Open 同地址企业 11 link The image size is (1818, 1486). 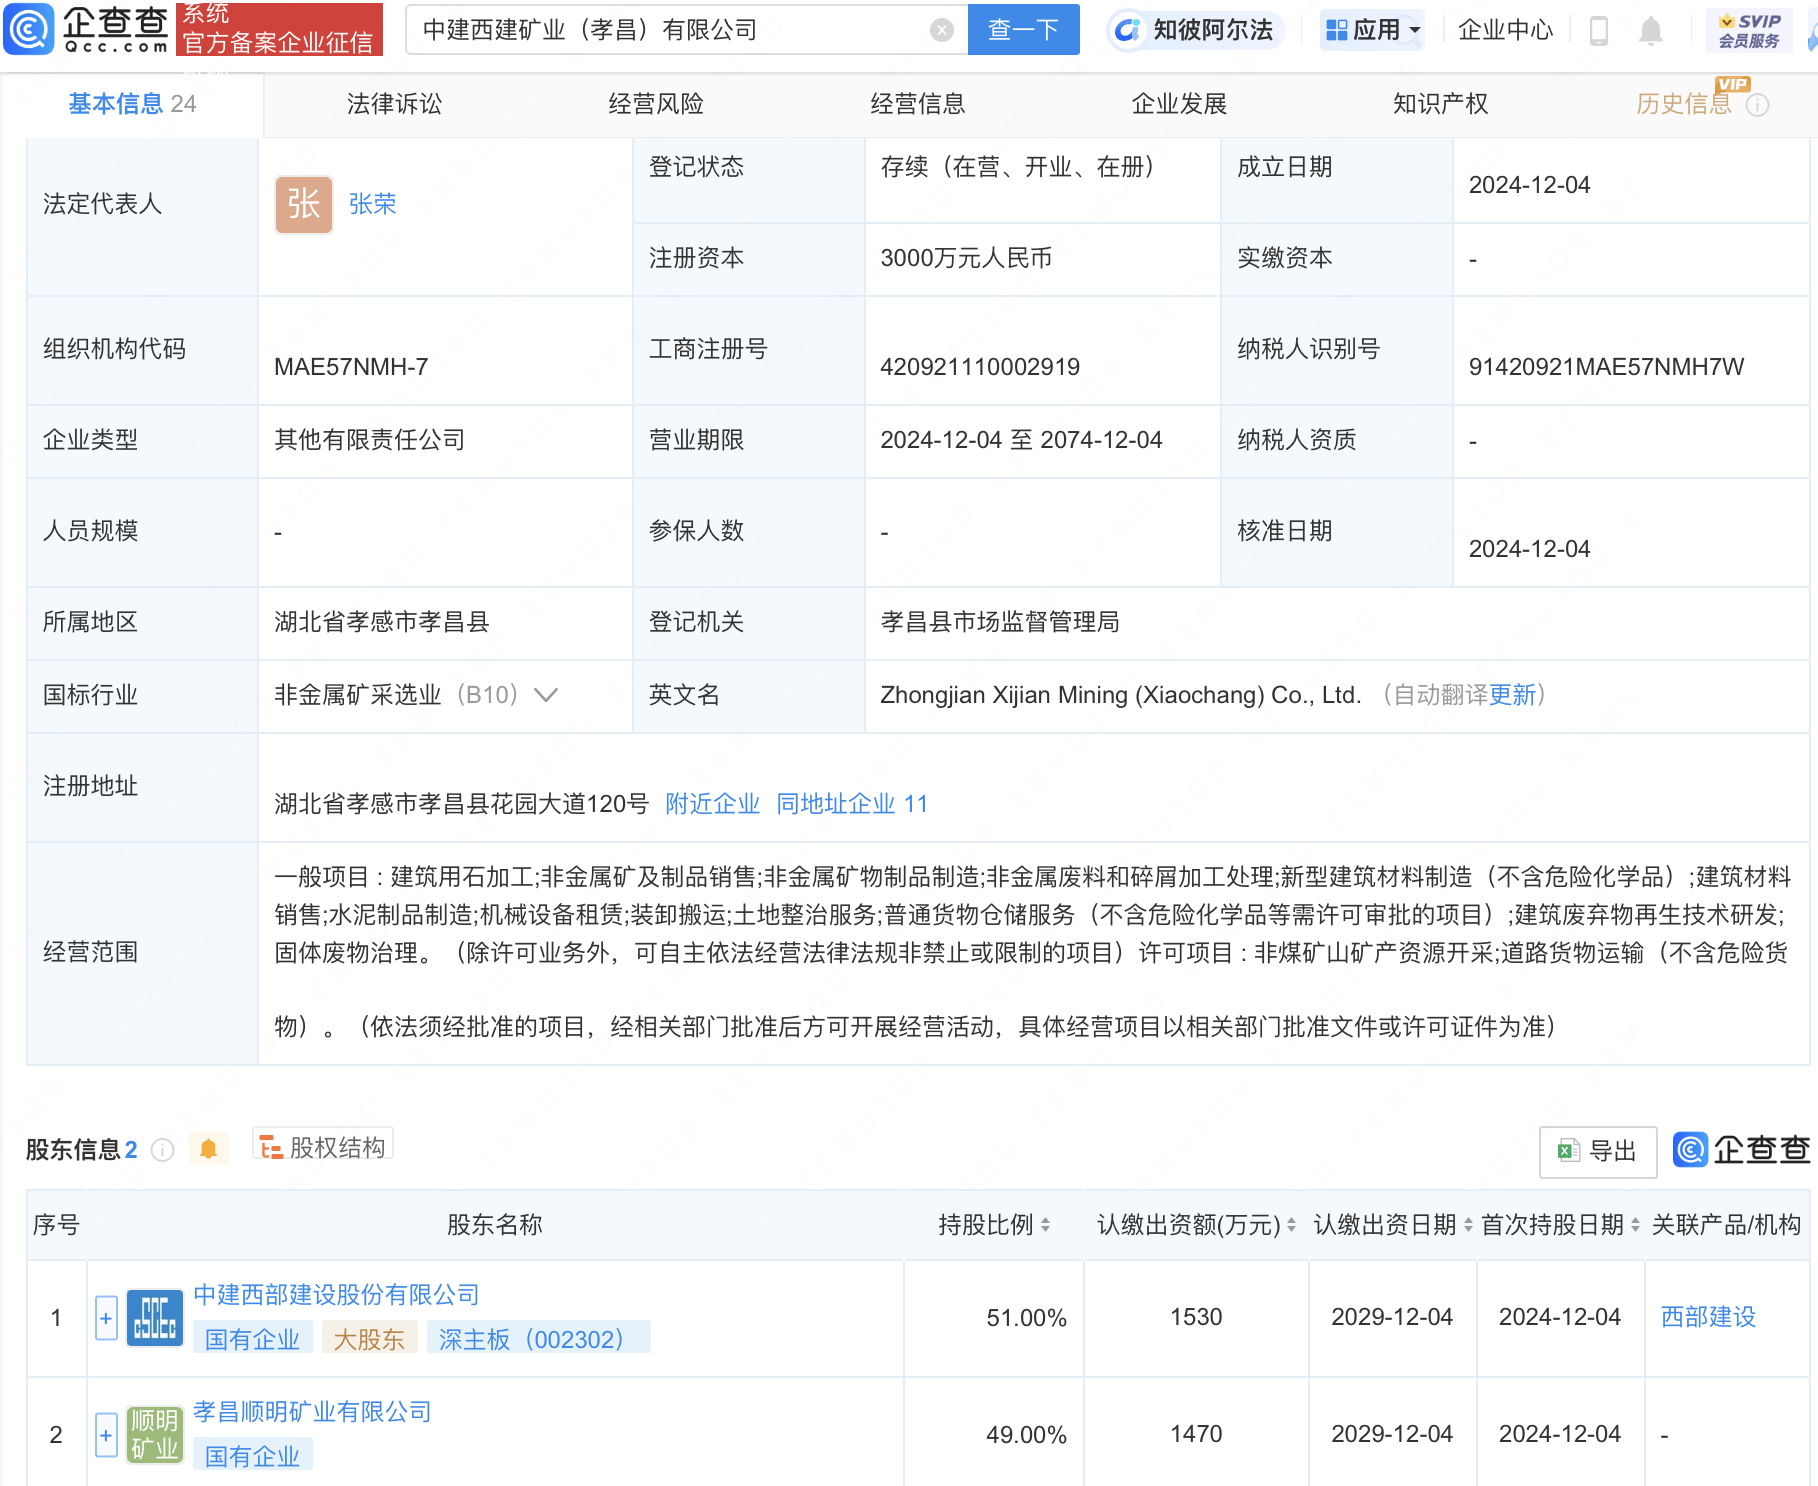852,804
